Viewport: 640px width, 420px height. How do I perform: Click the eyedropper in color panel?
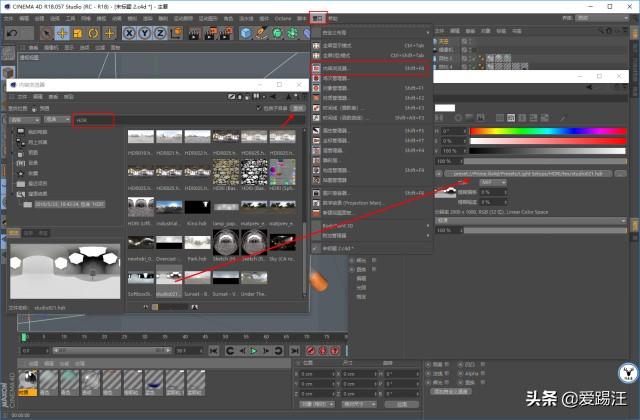point(562,118)
